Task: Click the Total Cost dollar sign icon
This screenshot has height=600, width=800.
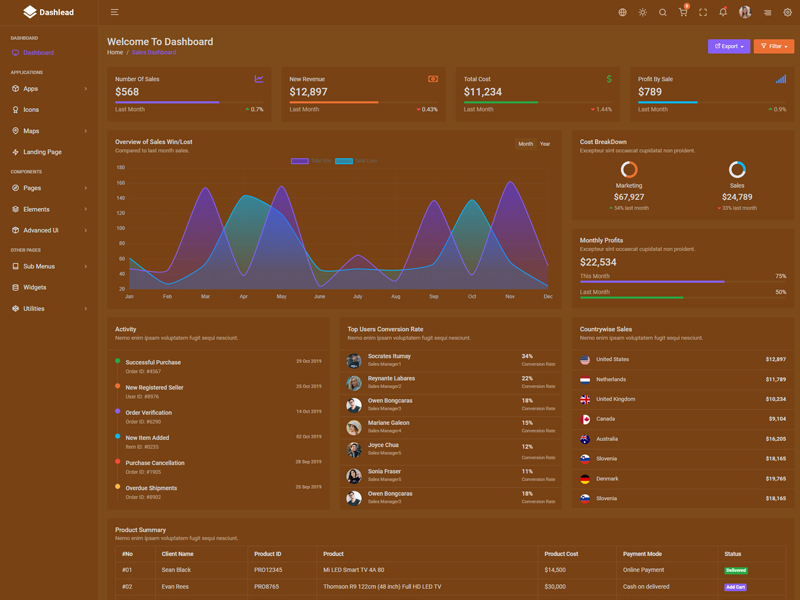Action: (609, 79)
